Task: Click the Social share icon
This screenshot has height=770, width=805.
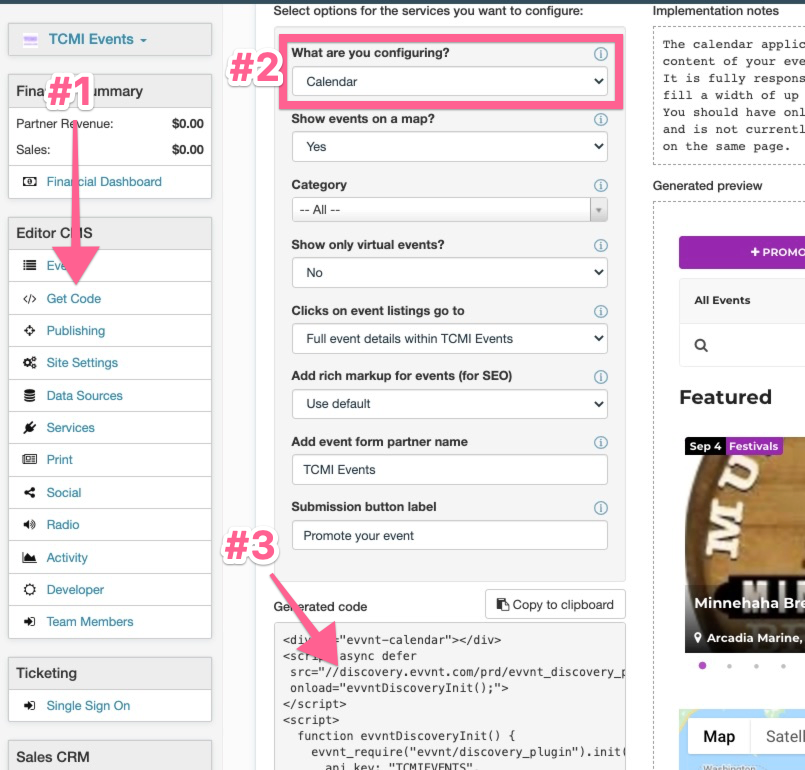Action: [30, 493]
